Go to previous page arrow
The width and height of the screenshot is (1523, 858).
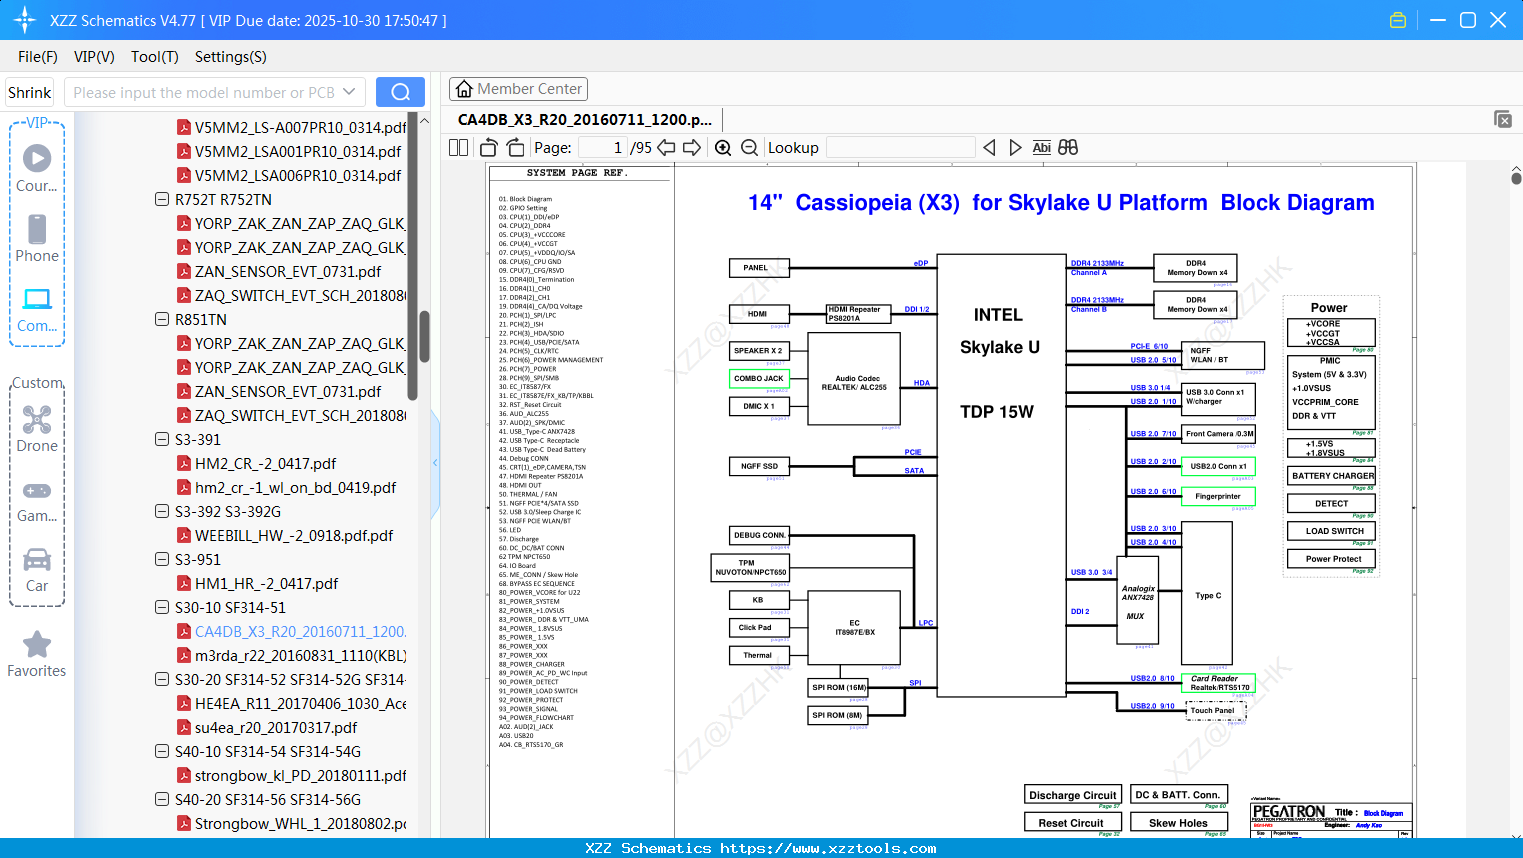coord(666,148)
